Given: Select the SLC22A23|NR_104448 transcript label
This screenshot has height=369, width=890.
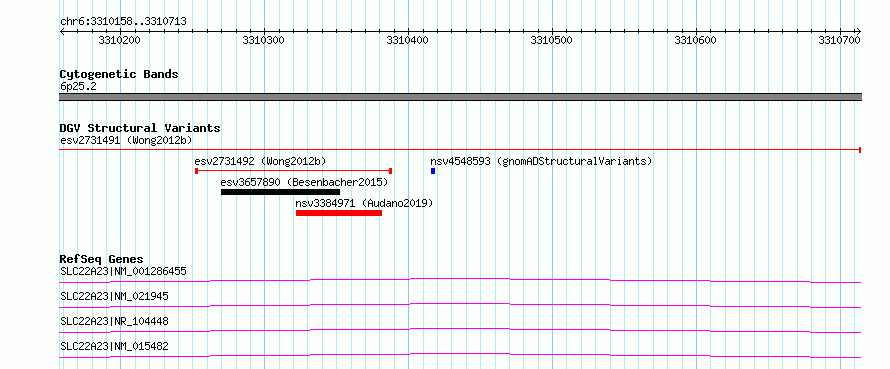Looking at the screenshot, I should [114, 321].
